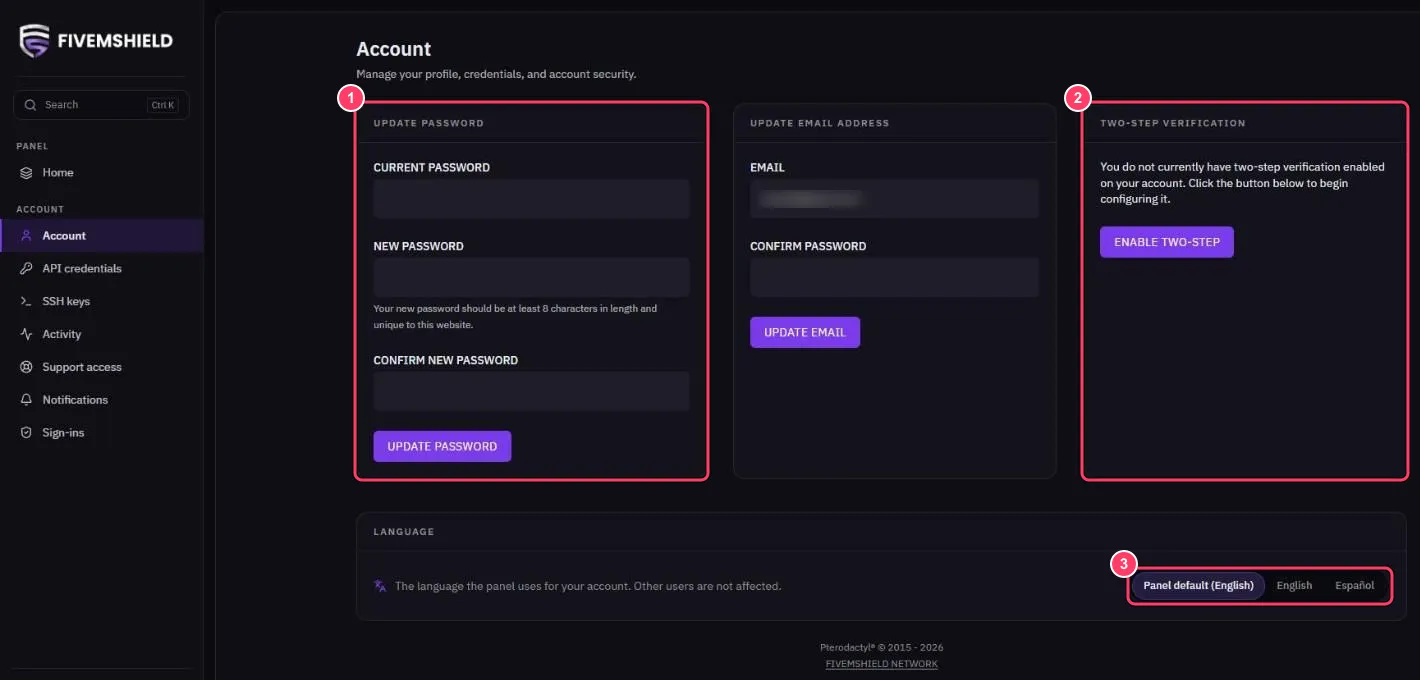This screenshot has width=1420, height=680.
Task: Click the Account person icon in sidebar
Action: pyautogui.click(x=27, y=236)
